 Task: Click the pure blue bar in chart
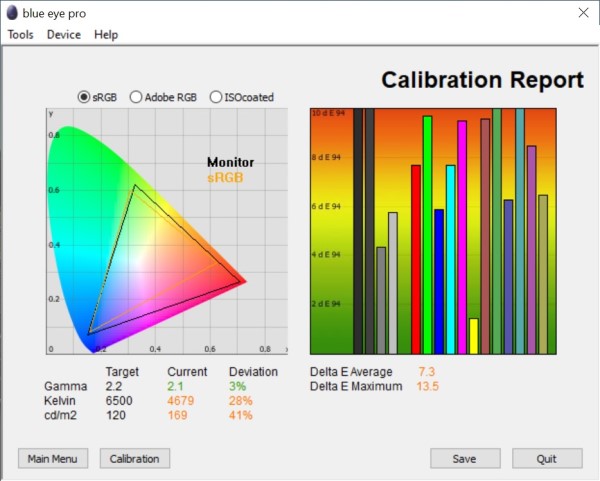pos(439,280)
